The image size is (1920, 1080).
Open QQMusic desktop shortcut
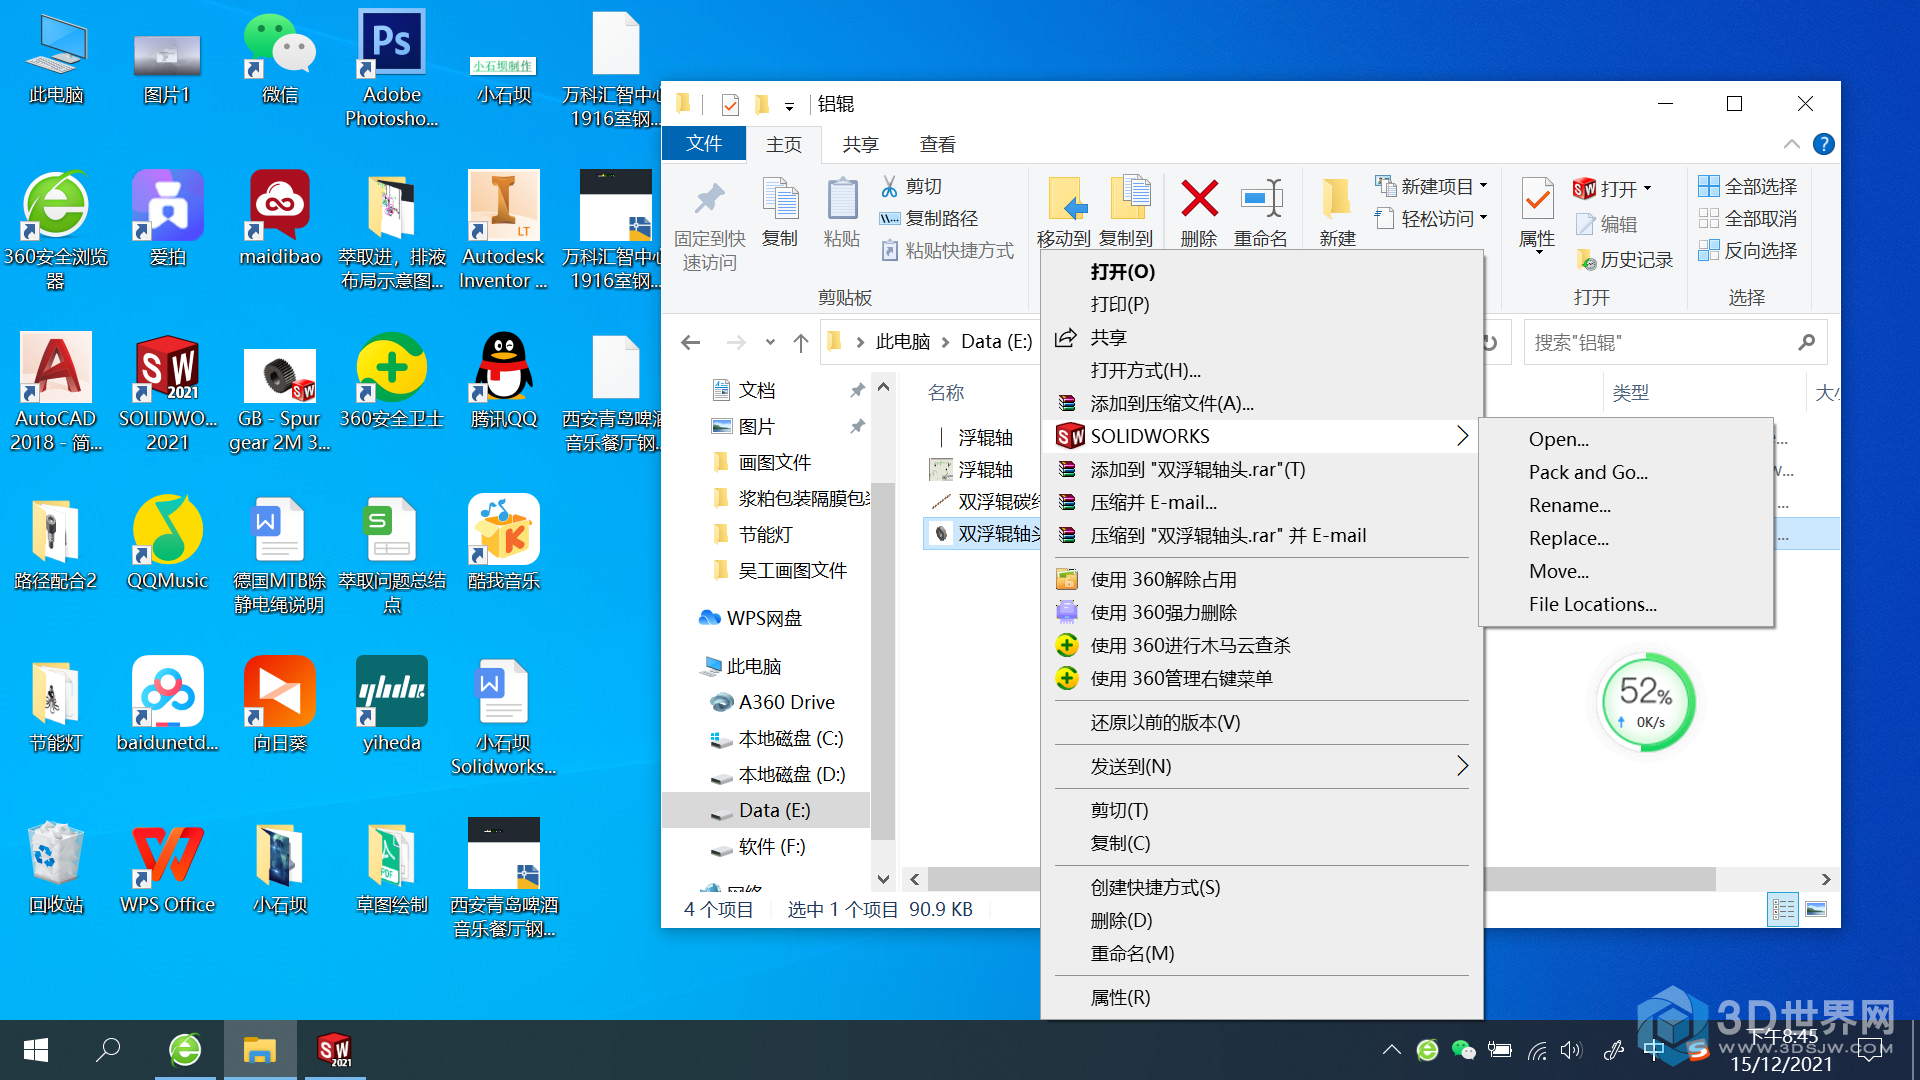[168, 543]
